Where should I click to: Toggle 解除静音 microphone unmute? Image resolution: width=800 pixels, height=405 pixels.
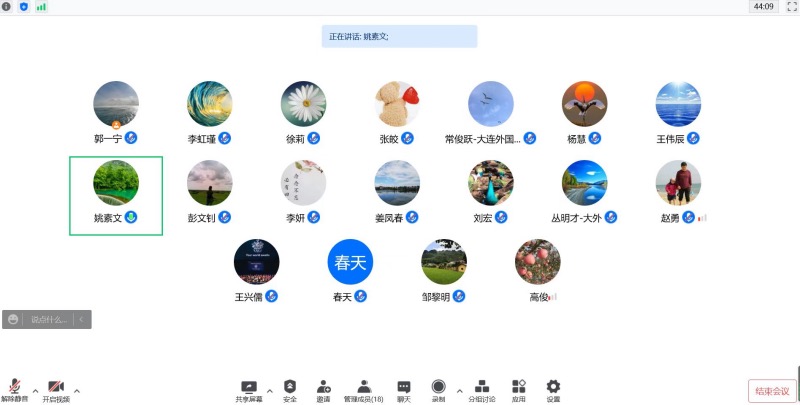coord(15,388)
